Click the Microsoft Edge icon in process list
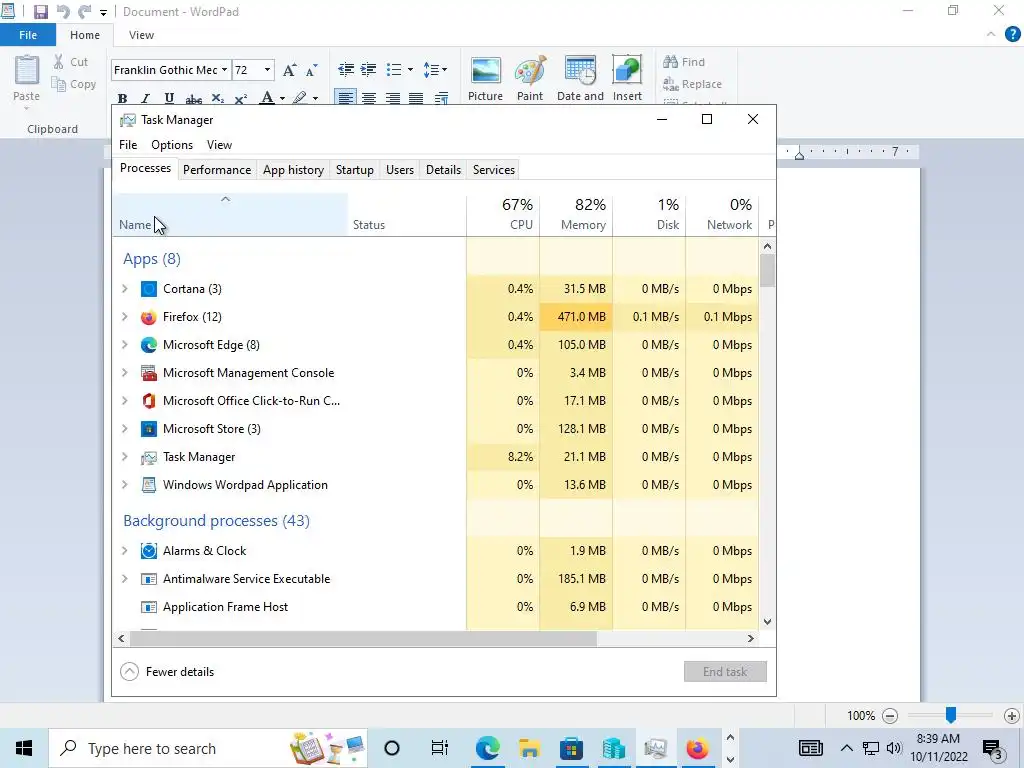1024x768 pixels. tap(149, 345)
